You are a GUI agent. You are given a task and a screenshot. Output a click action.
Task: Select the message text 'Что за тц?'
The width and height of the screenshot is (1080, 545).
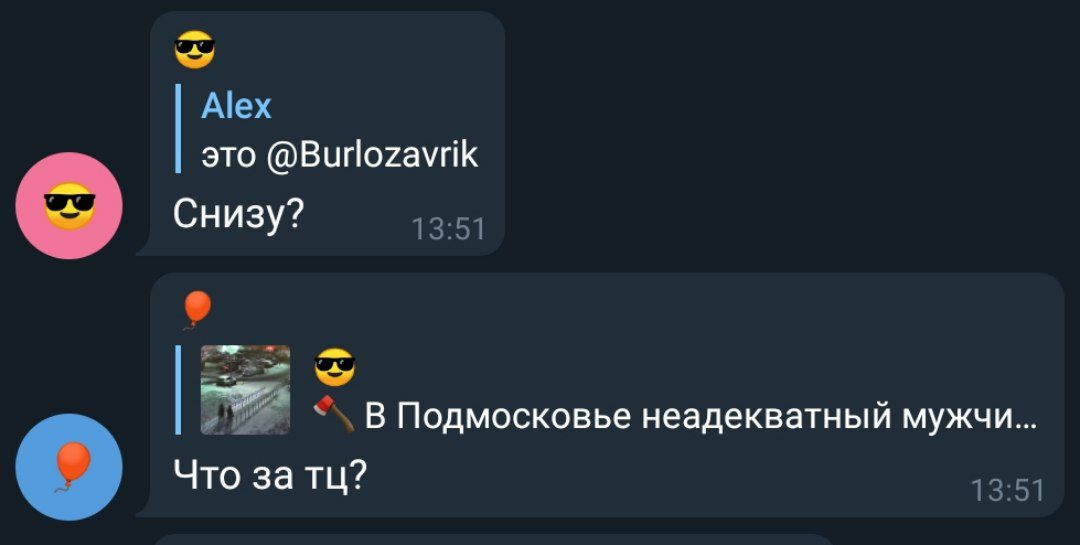[269, 475]
